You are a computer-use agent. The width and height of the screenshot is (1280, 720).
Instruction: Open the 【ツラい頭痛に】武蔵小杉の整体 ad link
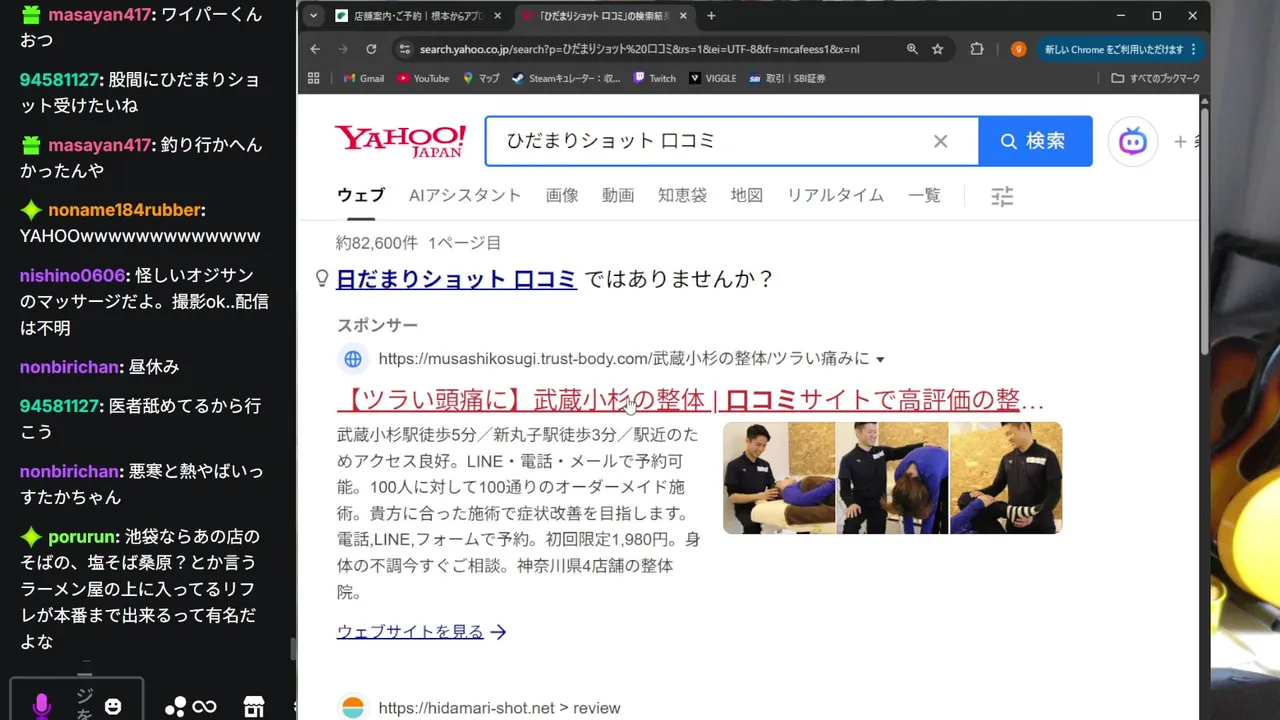[x=691, y=401]
